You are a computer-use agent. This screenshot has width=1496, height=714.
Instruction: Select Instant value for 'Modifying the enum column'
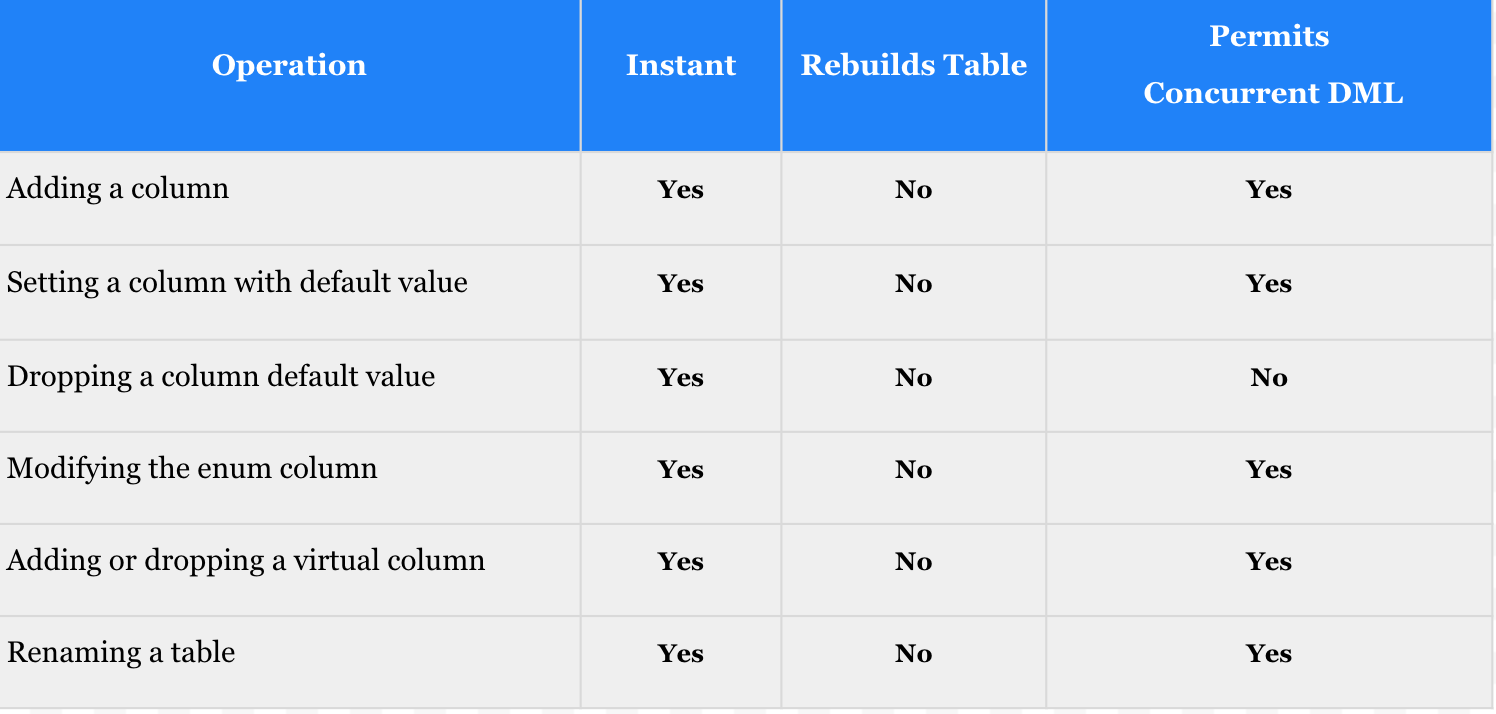coord(681,470)
